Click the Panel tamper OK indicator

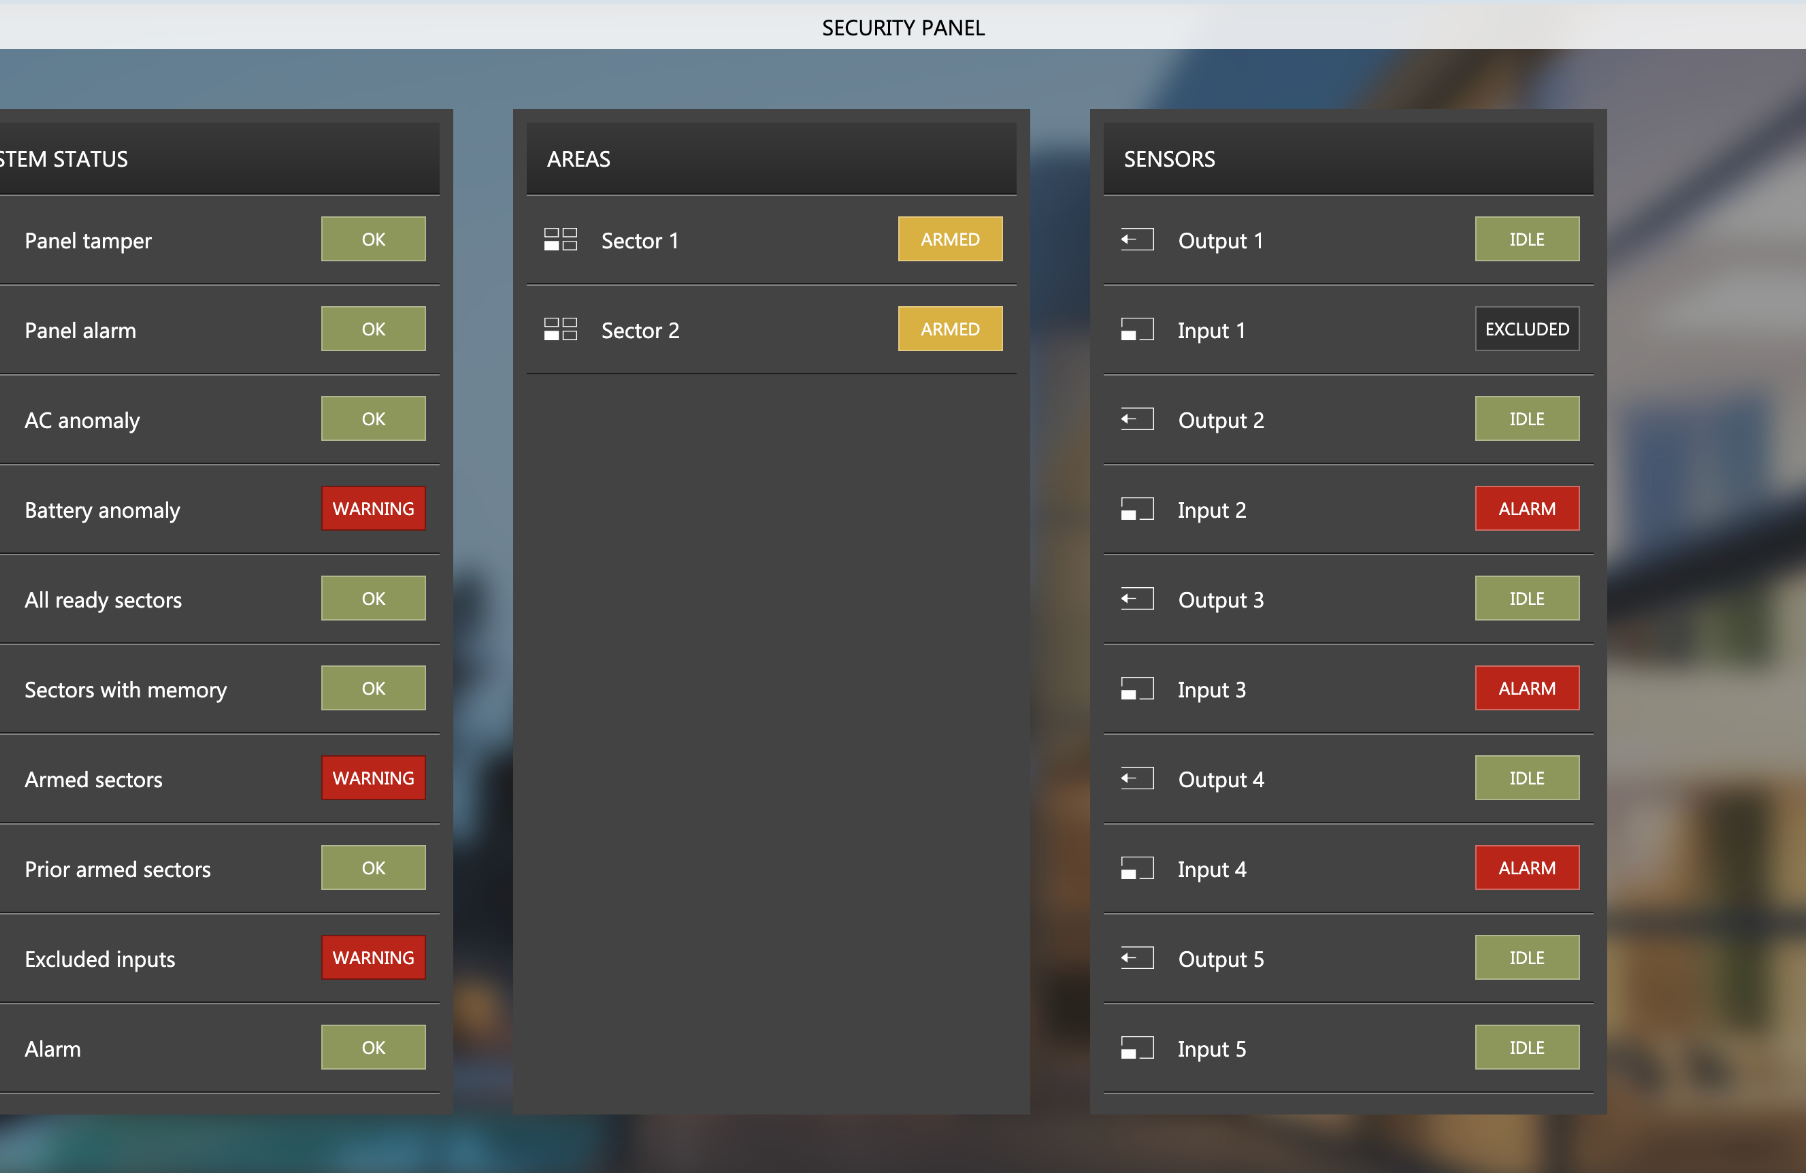pos(373,239)
